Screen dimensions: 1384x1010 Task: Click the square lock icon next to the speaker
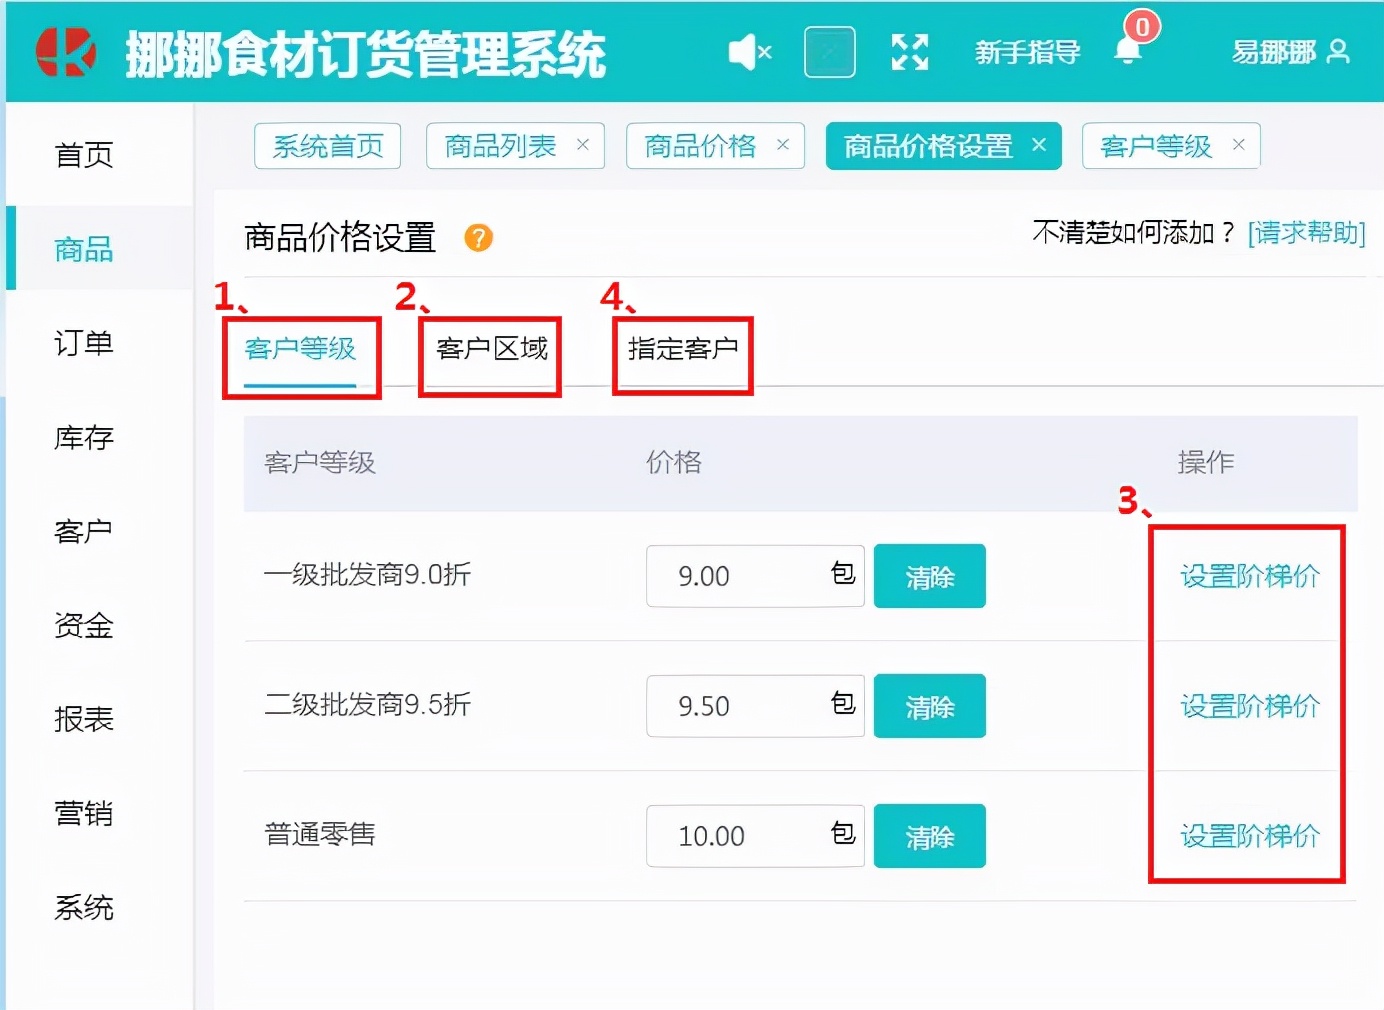[x=828, y=52]
